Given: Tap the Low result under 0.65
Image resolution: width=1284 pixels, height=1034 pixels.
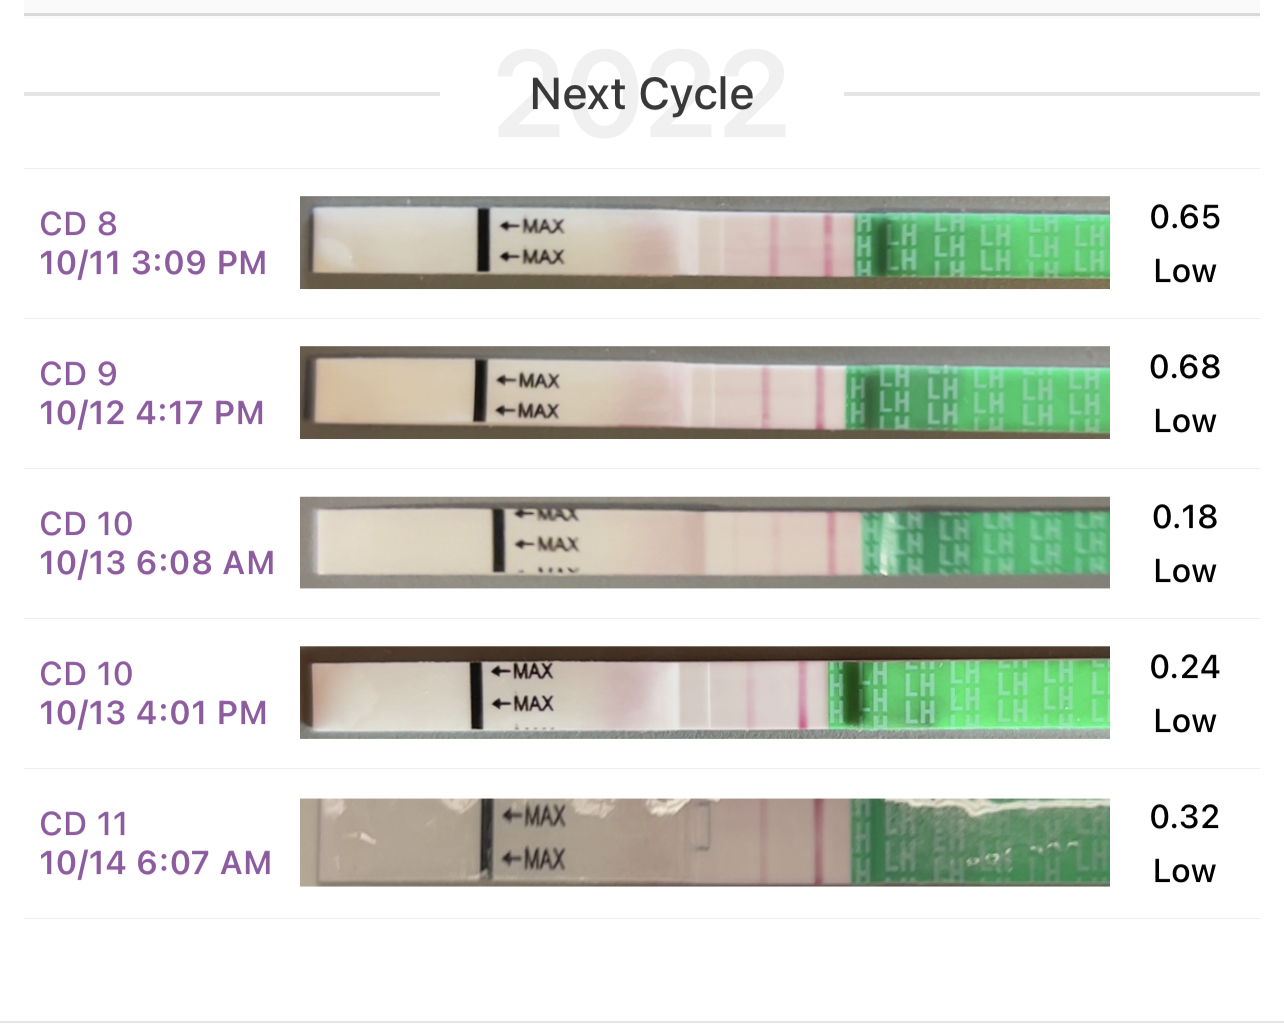Looking at the screenshot, I should pos(1185,271).
